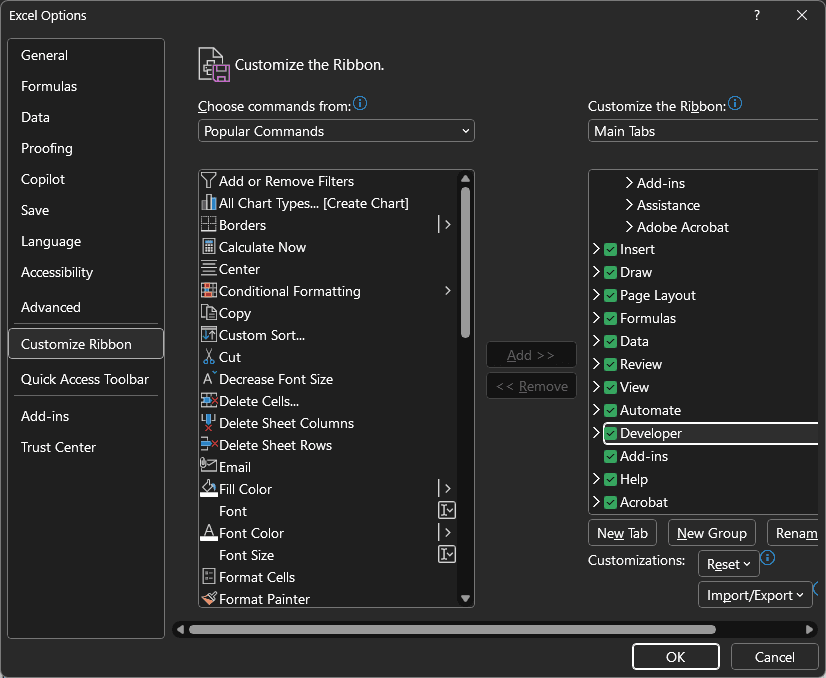Click the Borders grid icon
Image resolution: width=826 pixels, height=678 pixels.
(209, 225)
